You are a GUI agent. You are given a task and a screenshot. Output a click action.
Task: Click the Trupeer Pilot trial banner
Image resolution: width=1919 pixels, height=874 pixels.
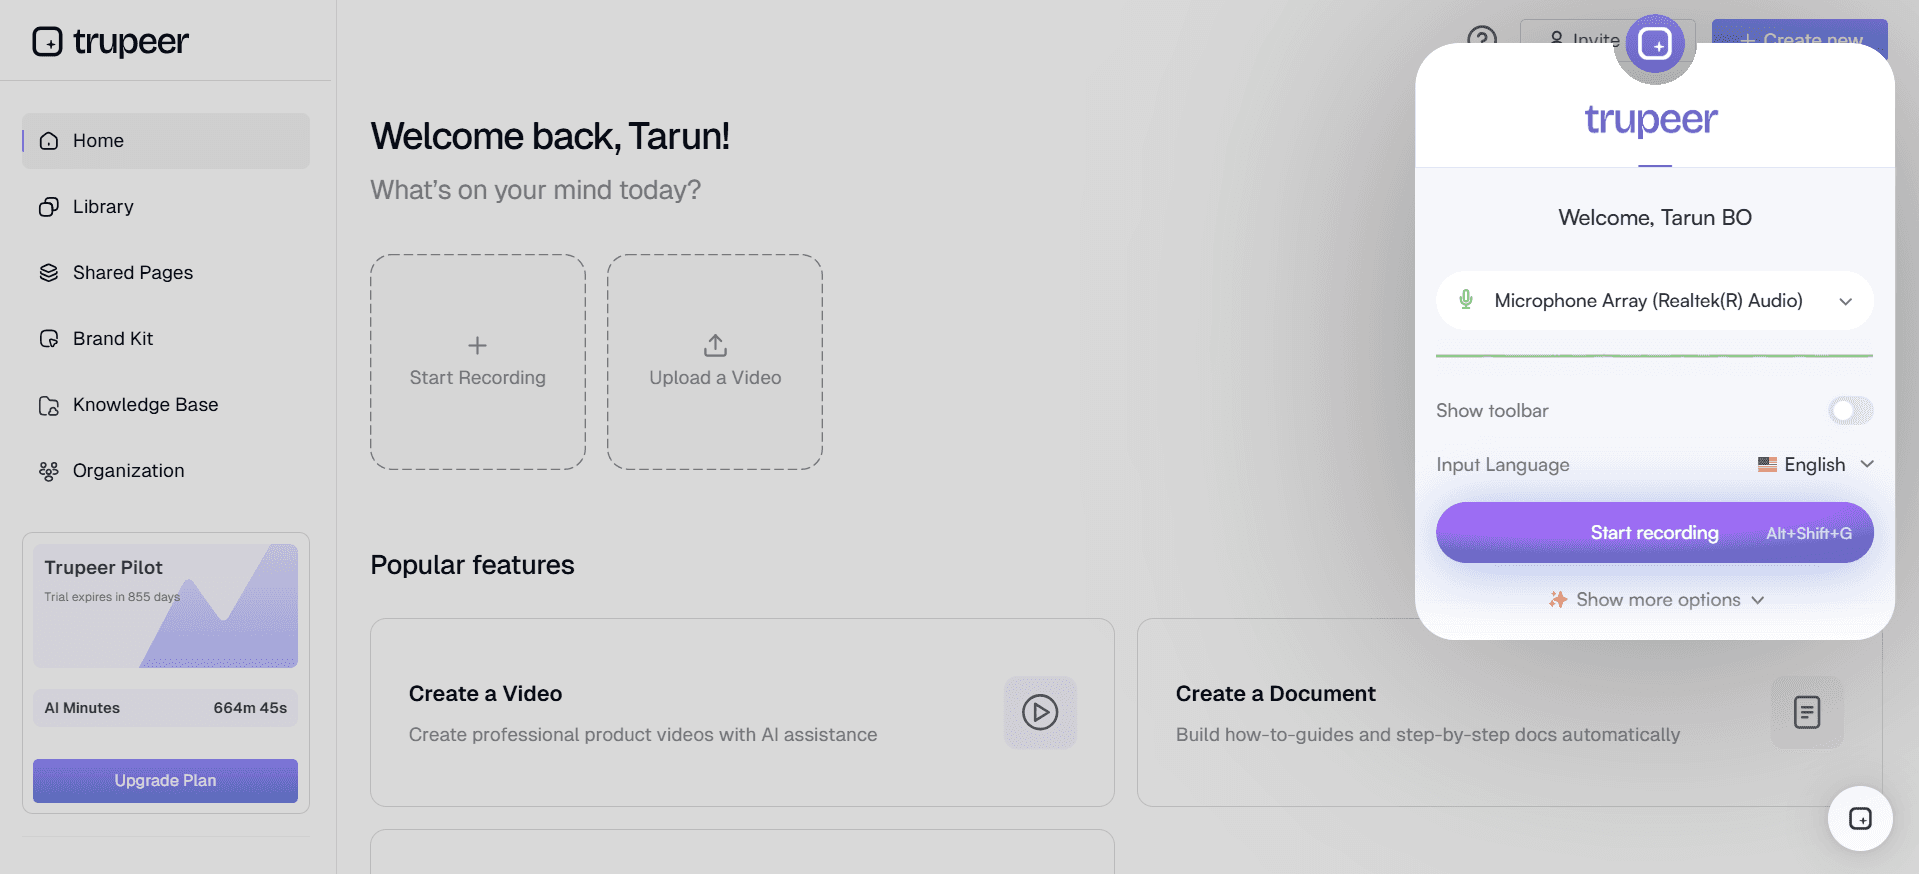coord(165,606)
